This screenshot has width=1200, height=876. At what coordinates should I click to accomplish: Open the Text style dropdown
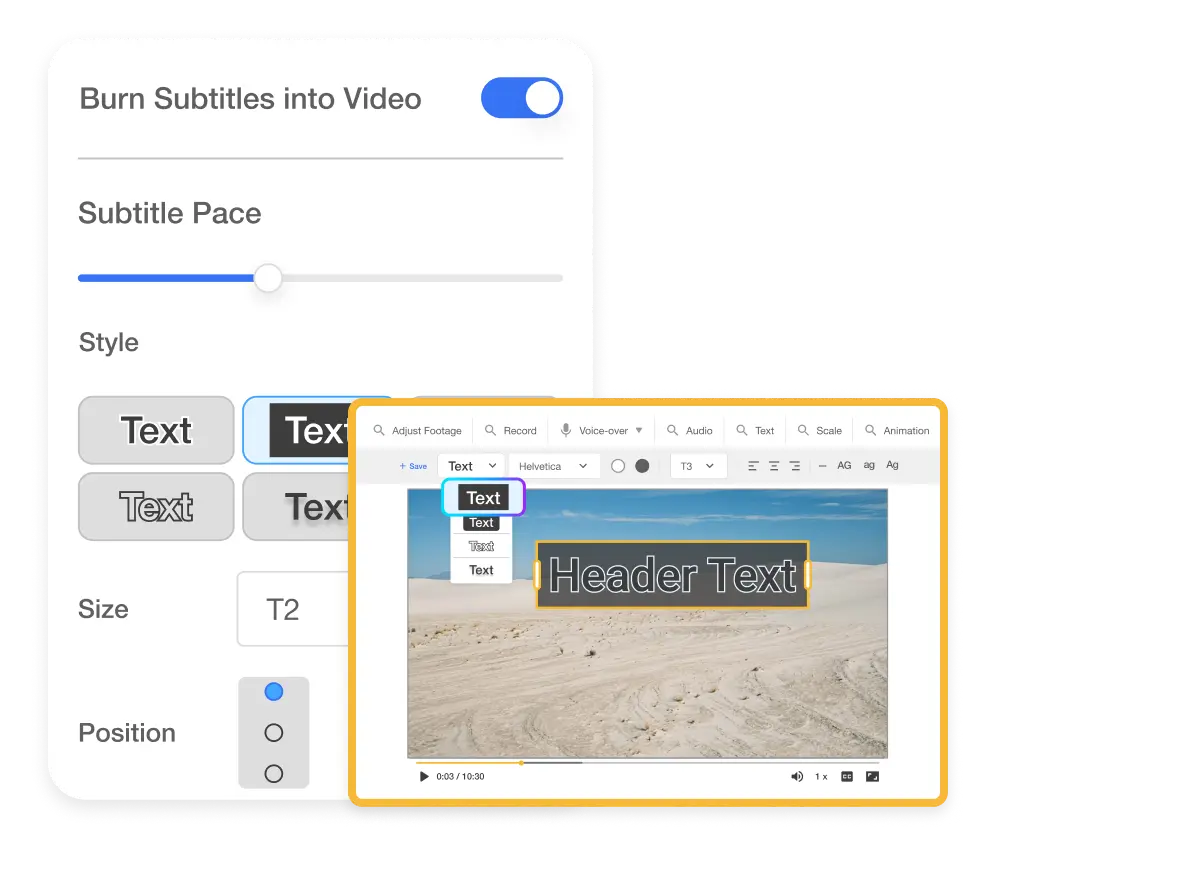[x=470, y=466]
